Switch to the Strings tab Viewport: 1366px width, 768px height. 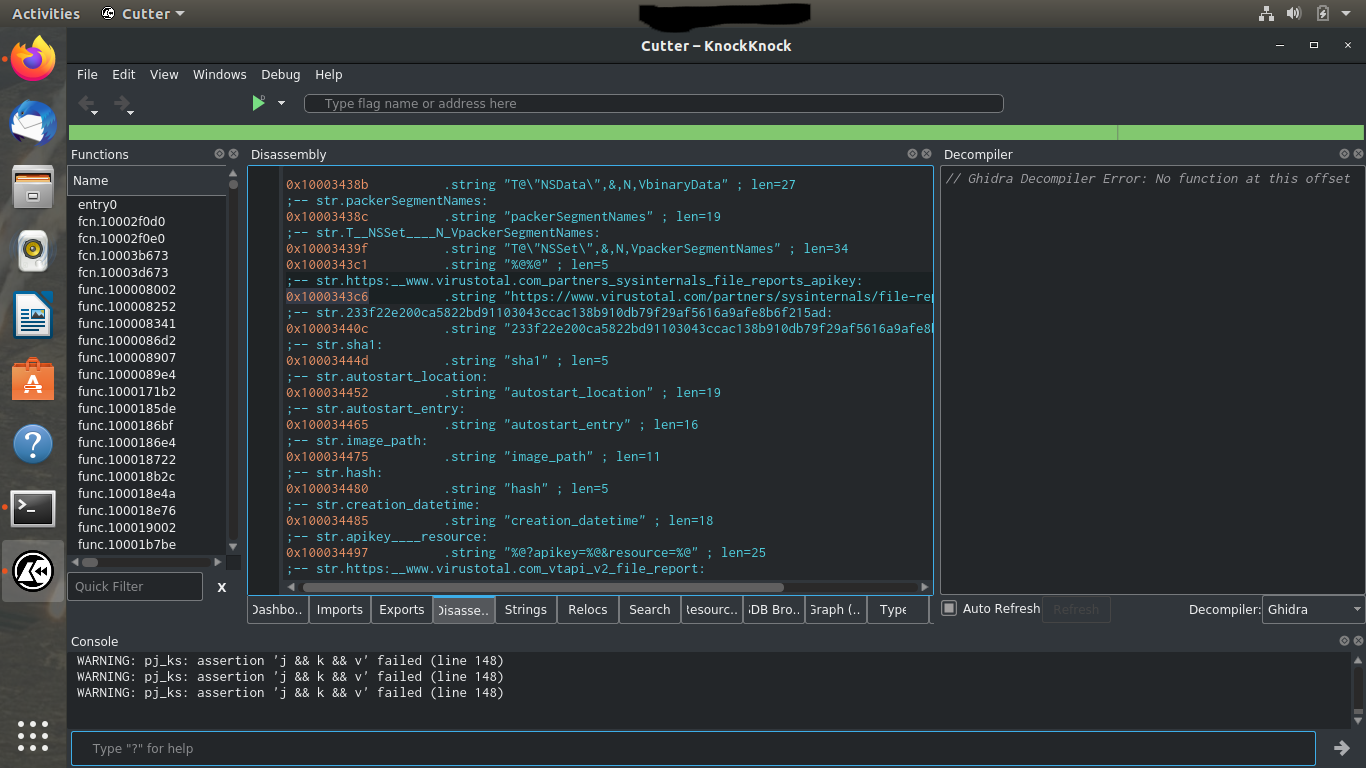click(526, 610)
